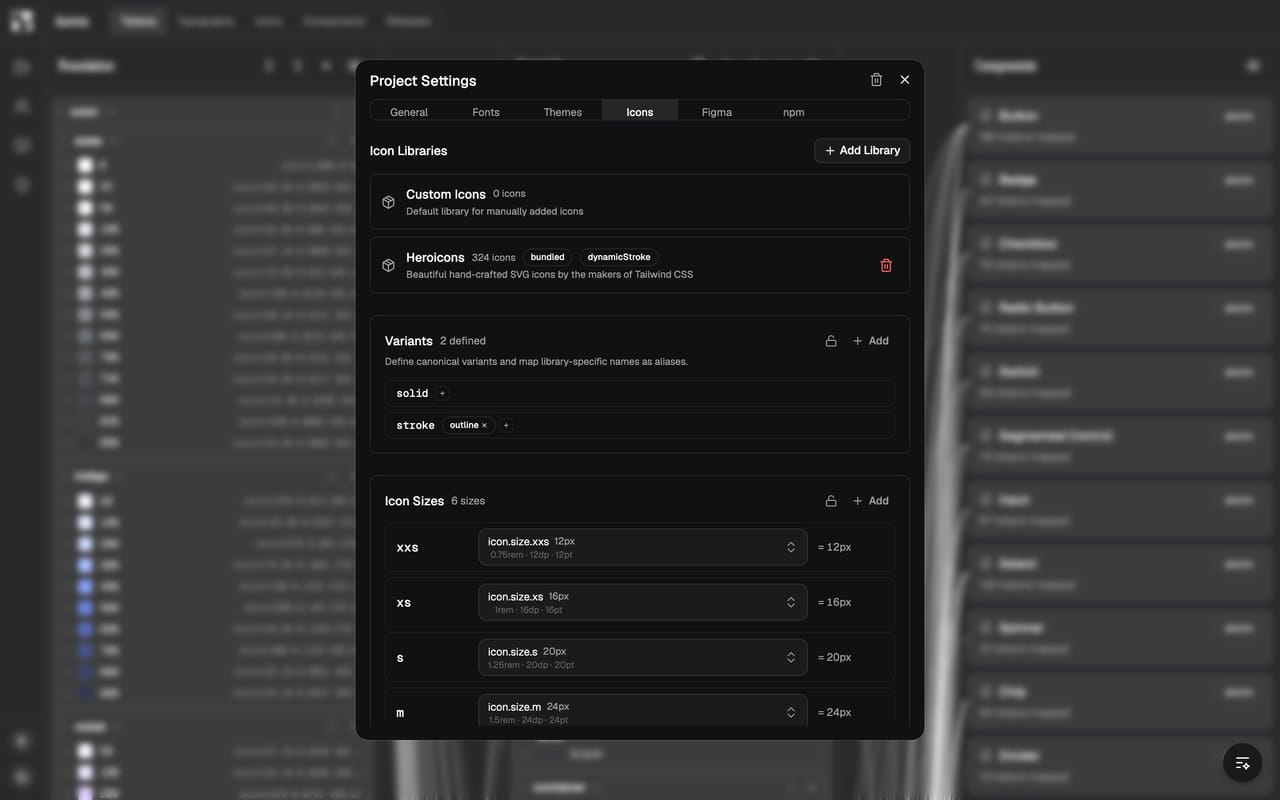Click the bundled badge on Heroicons
The image size is (1280, 800).
(547, 257)
